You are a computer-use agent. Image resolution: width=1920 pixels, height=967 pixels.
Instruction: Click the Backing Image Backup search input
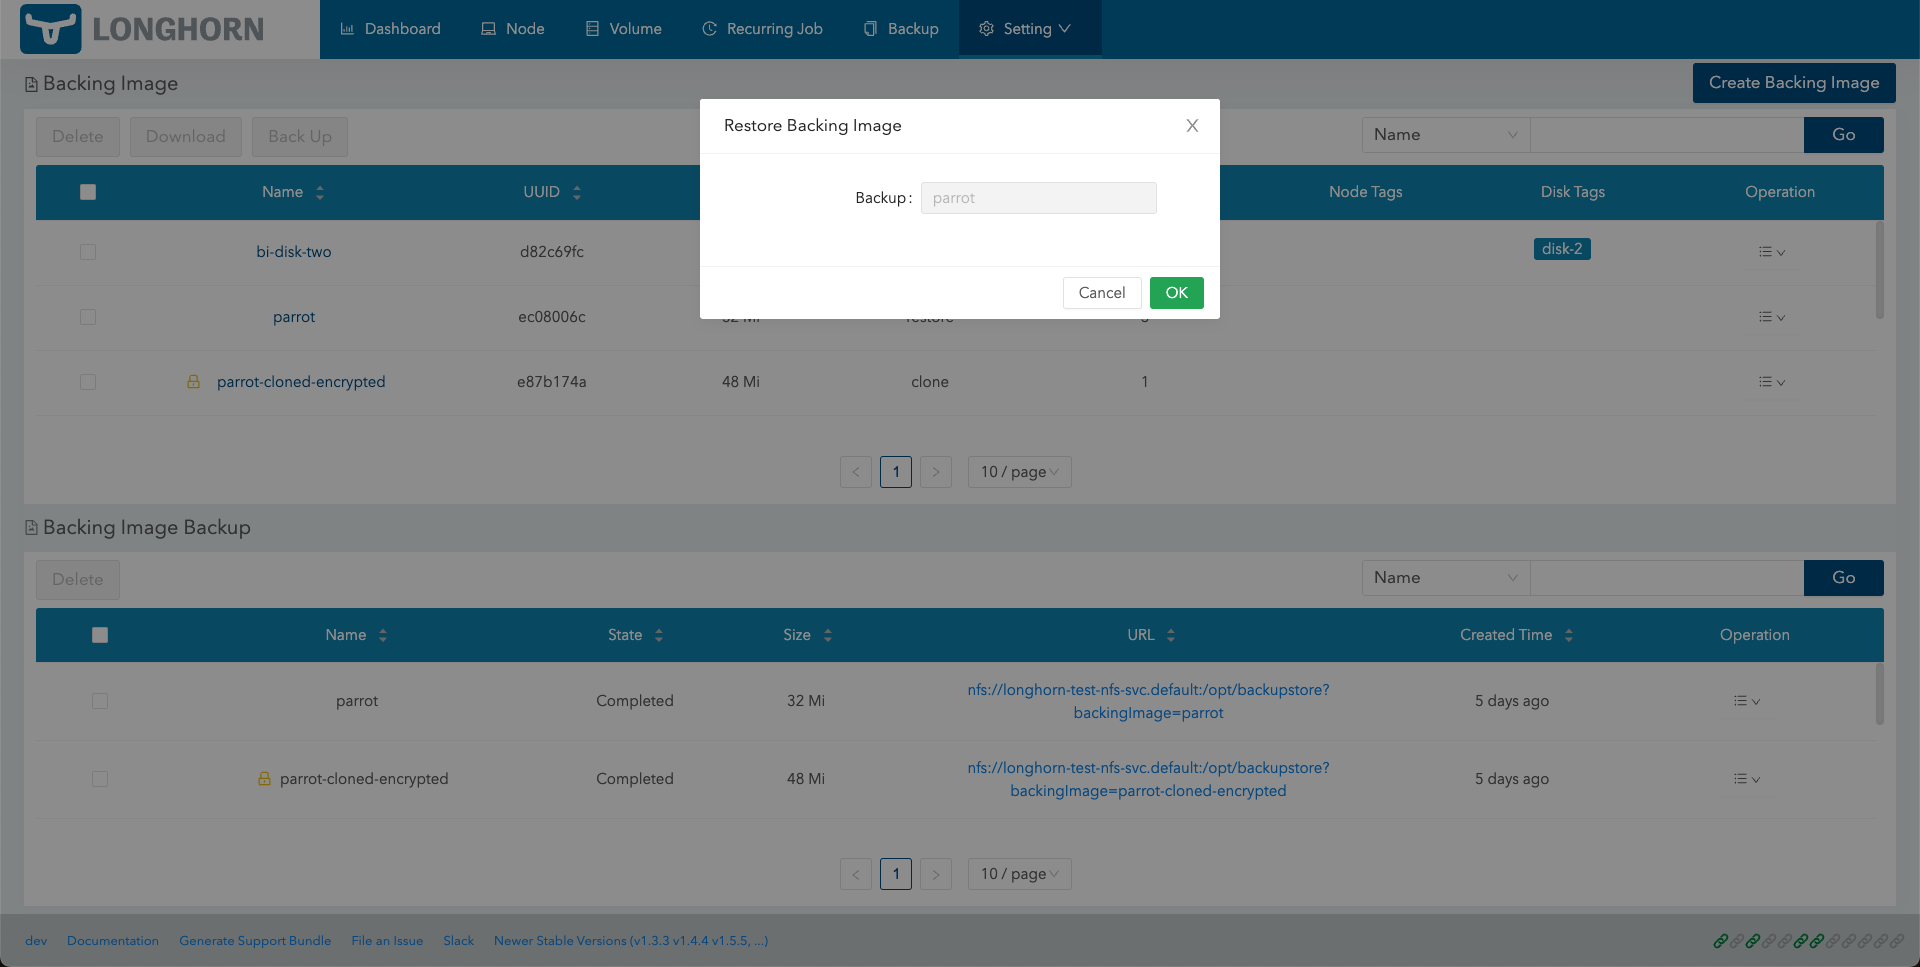click(x=1666, y=578)
